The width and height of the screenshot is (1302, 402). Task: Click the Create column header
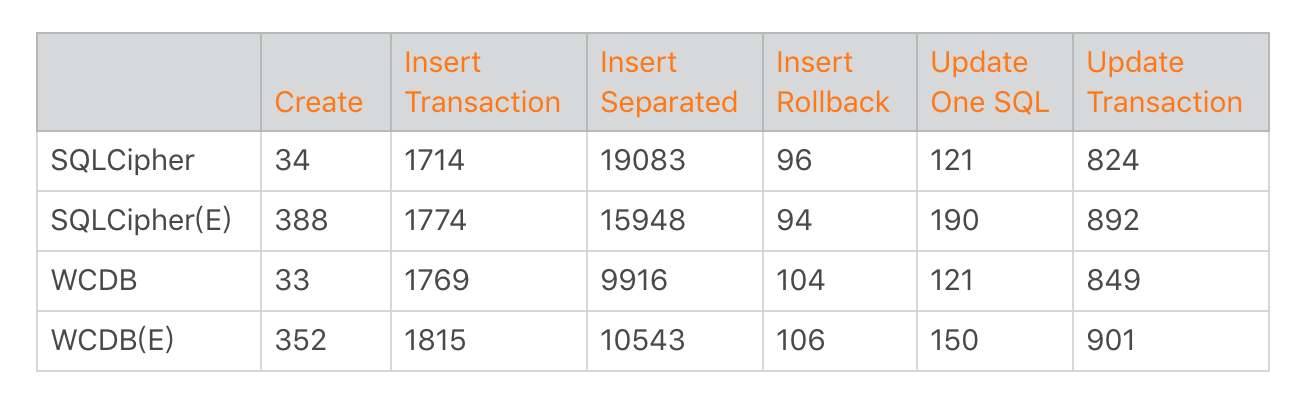tap(319, 102)
